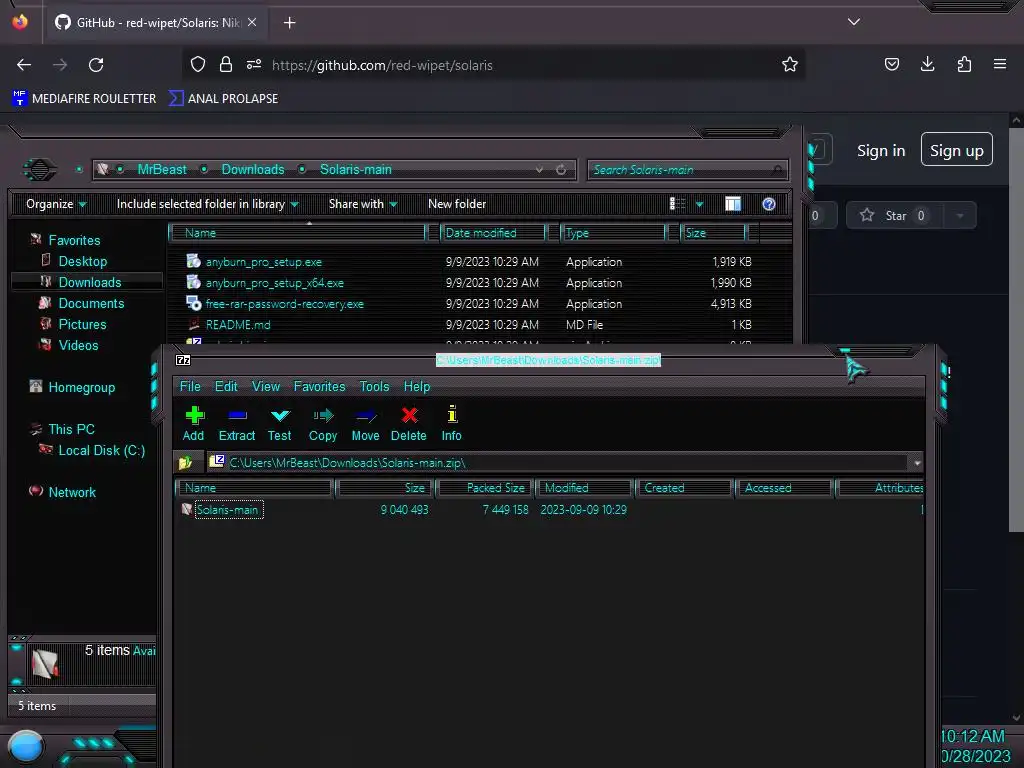Open the Tools menu in 7-Zip

coord(374,386)
